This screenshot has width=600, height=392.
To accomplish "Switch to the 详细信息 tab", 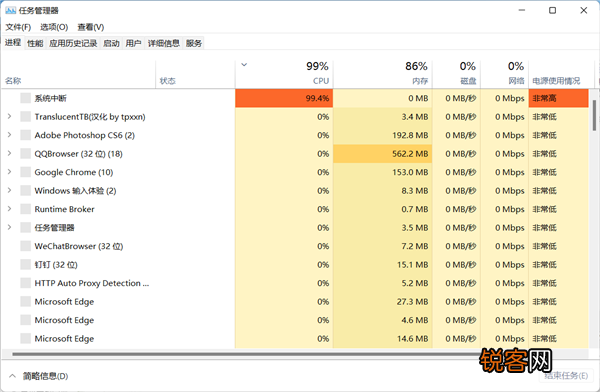I will tap(164, 43).
